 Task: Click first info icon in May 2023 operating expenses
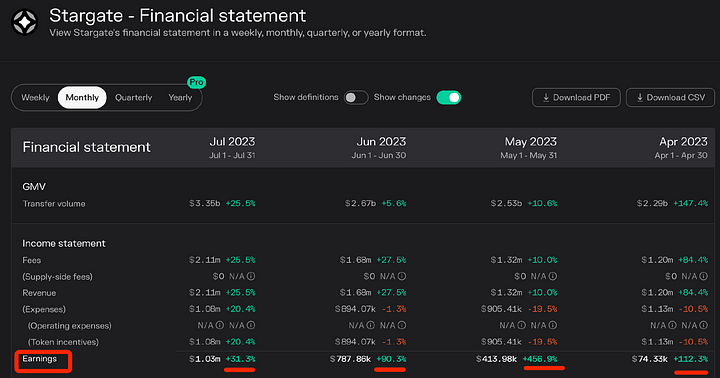[x=522, y=325]
